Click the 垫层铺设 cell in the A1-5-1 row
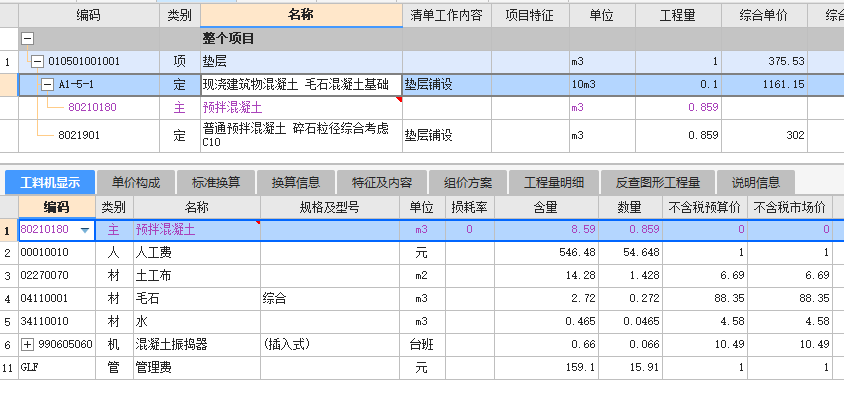The height and width of the screenshot is (398, 844). coord(447,85)
